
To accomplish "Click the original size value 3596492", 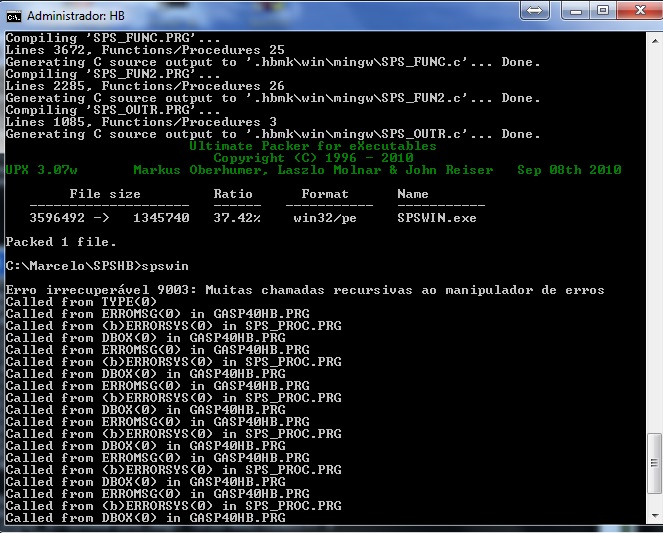I will pos(57,218).
